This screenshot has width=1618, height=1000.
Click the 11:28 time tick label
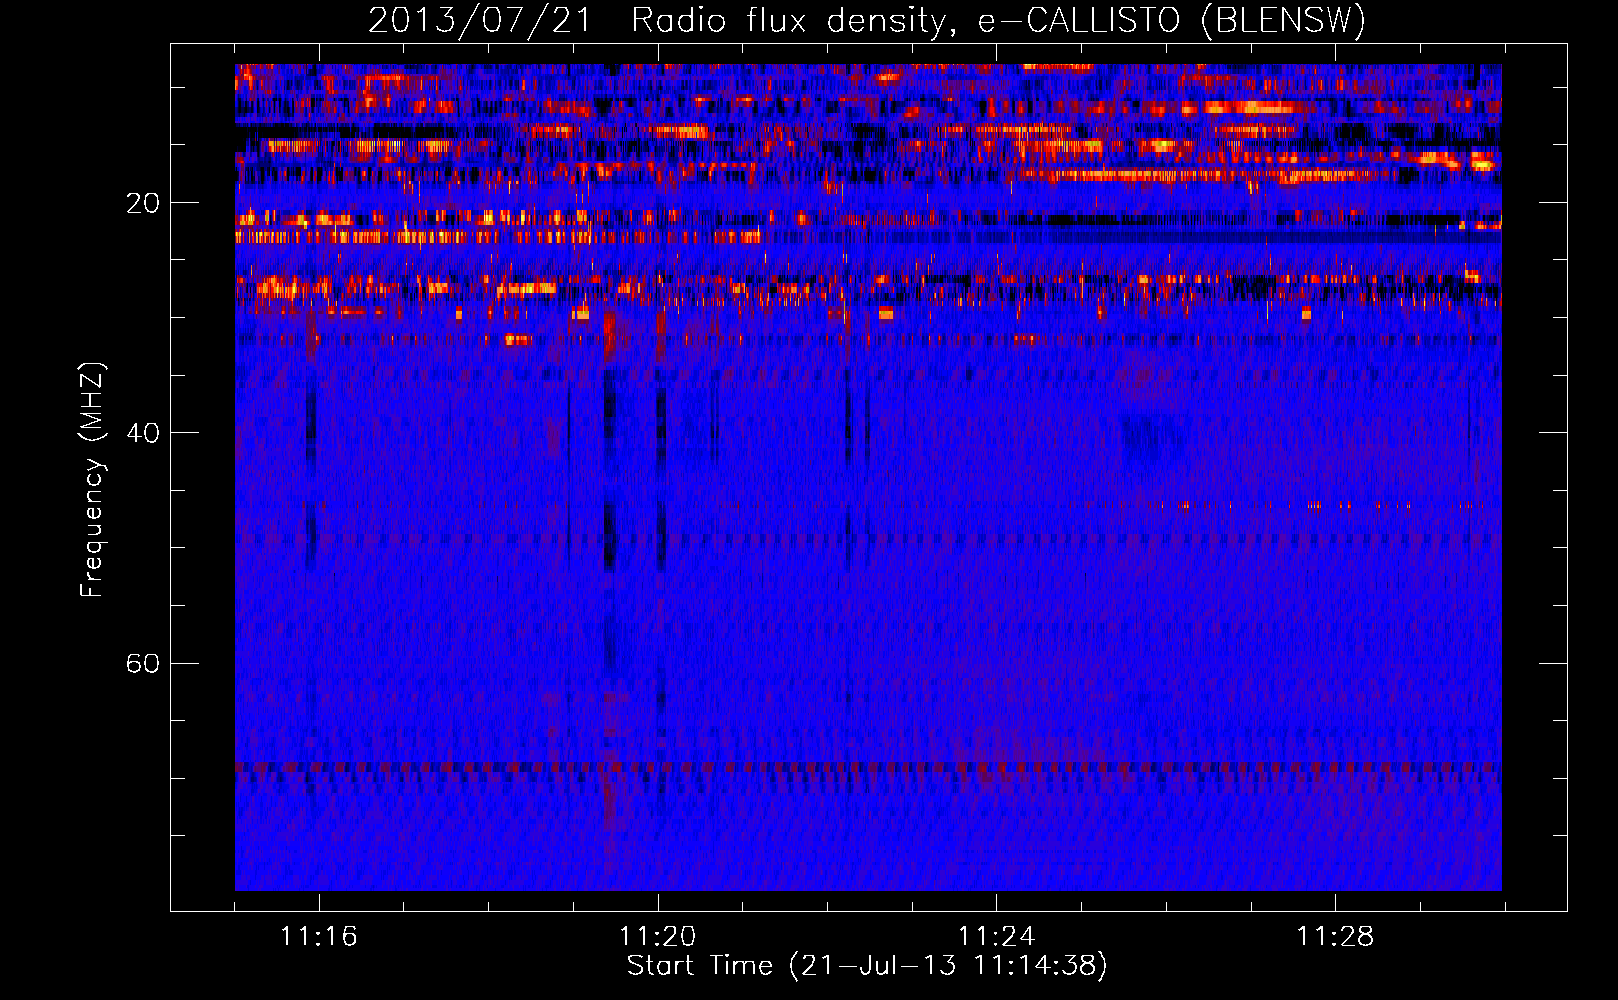[1335, 937]
